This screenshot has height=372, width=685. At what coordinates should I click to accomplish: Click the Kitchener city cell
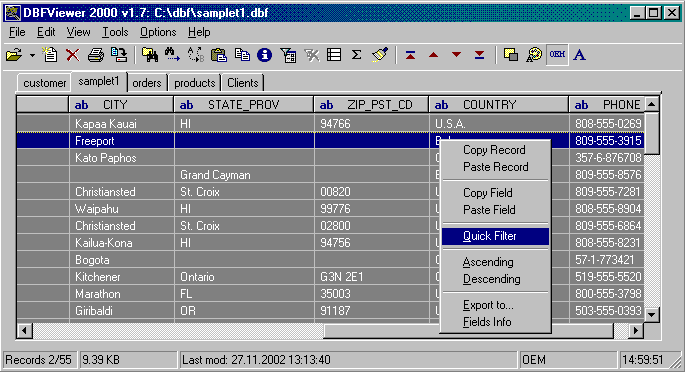(x=122, y=277)
